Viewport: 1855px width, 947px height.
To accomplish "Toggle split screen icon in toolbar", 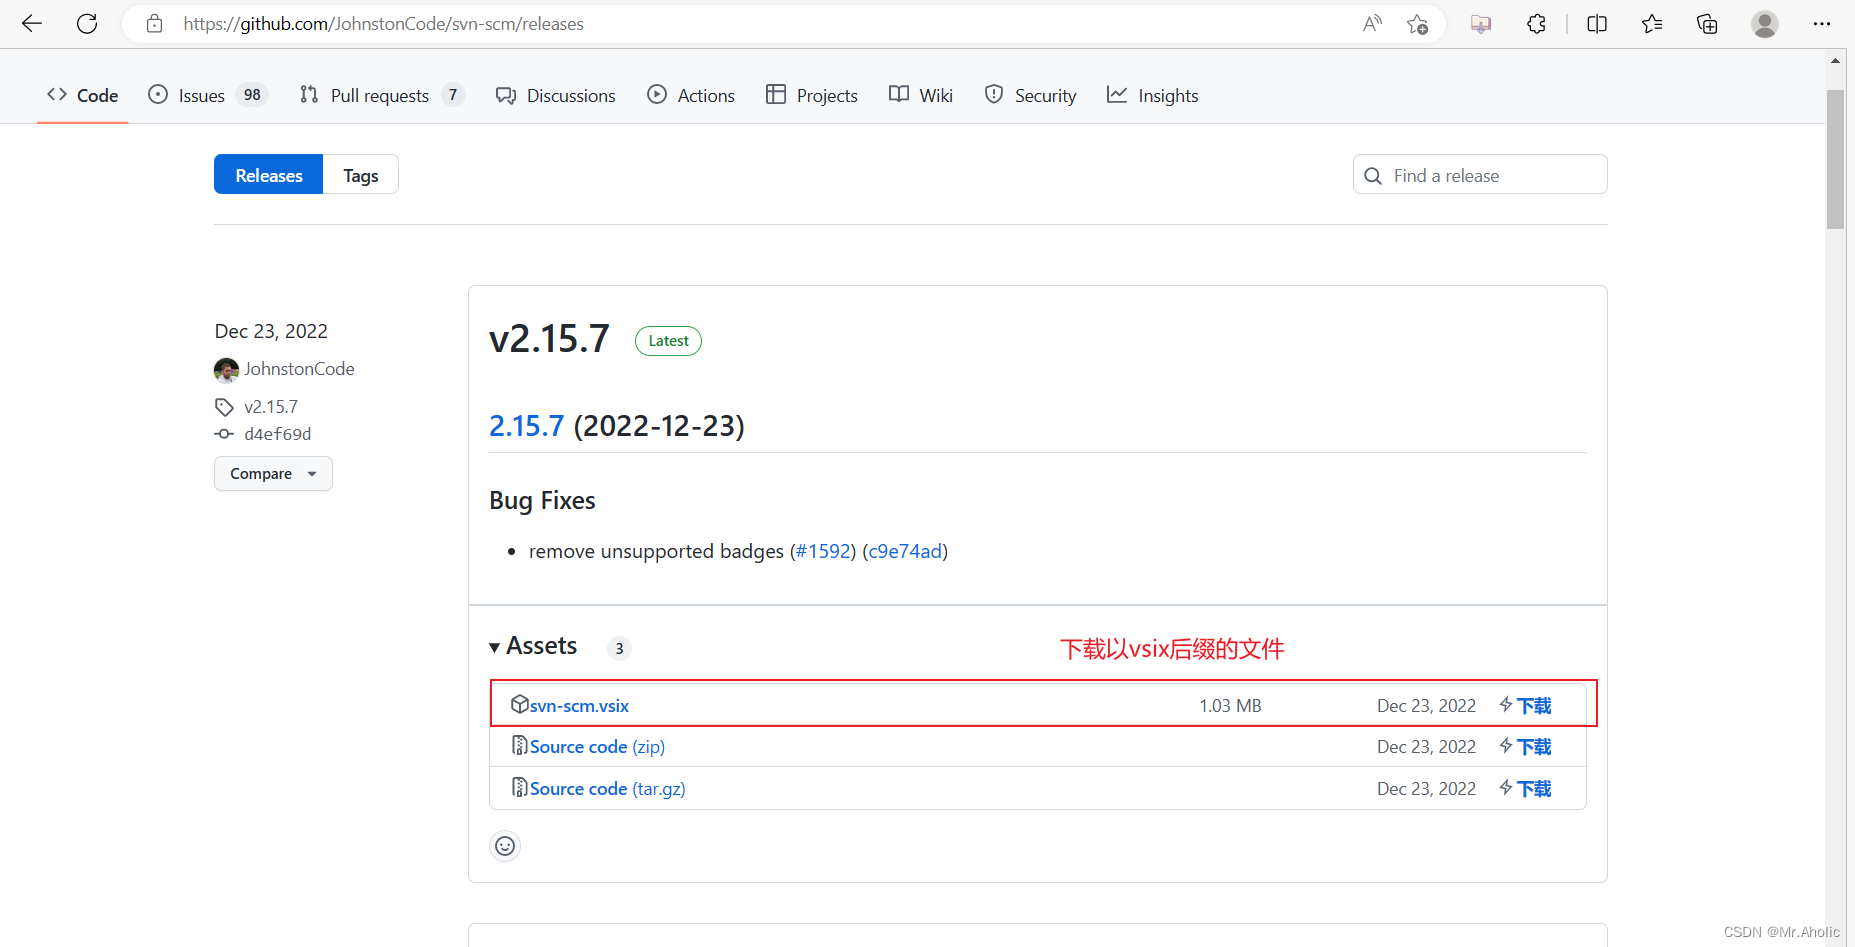I will [1597, 24].
